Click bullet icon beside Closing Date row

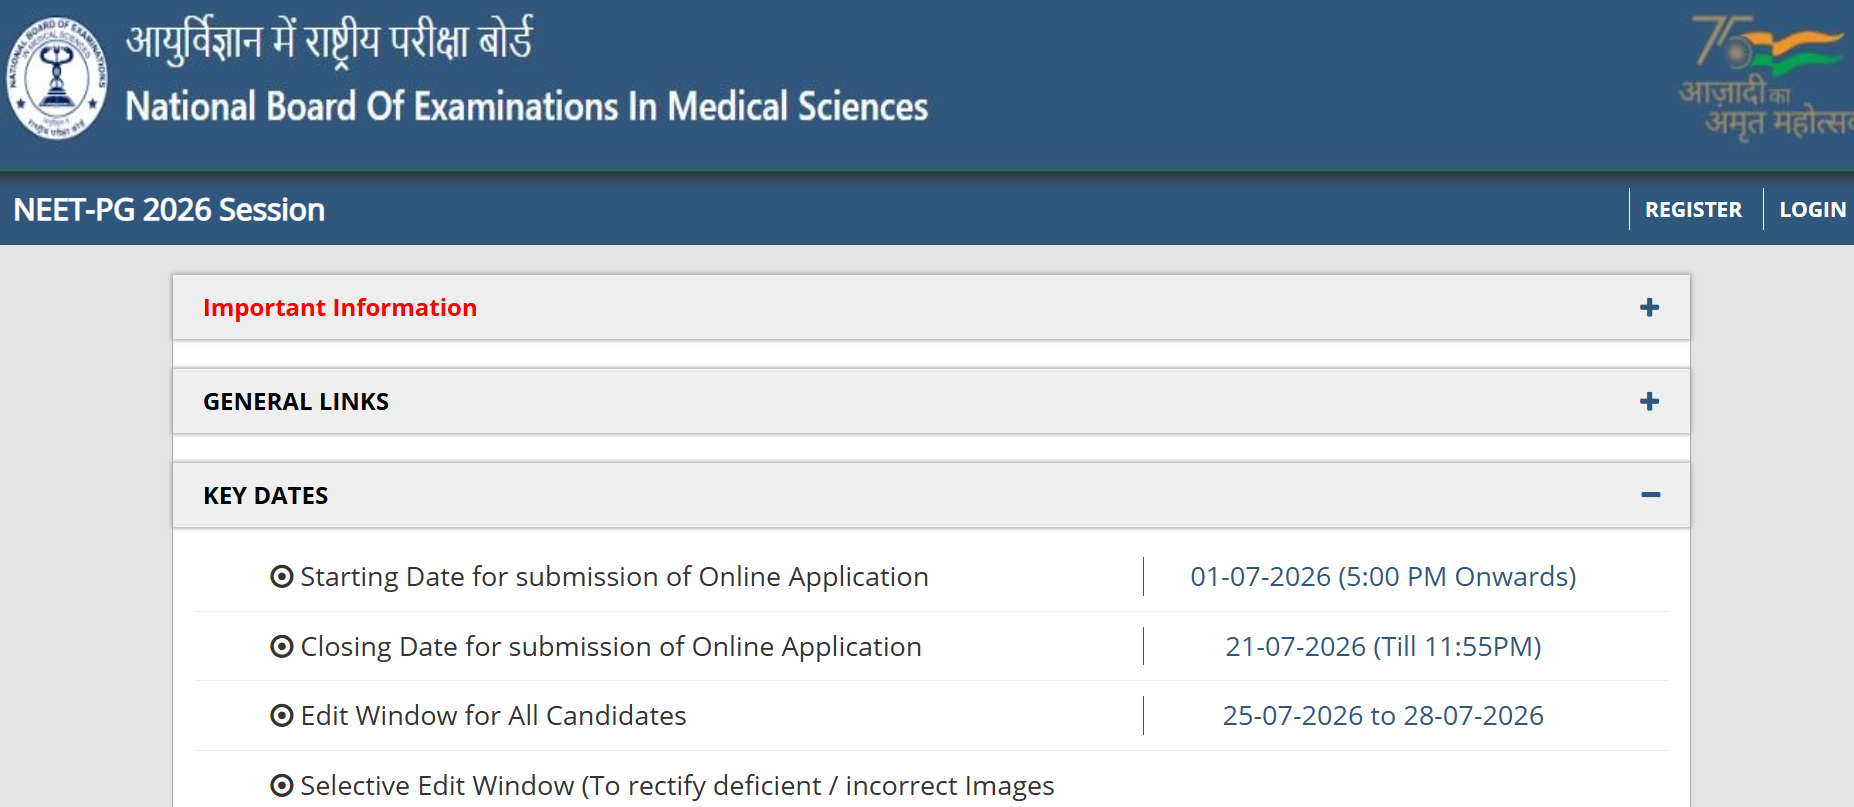click(282, 647)
